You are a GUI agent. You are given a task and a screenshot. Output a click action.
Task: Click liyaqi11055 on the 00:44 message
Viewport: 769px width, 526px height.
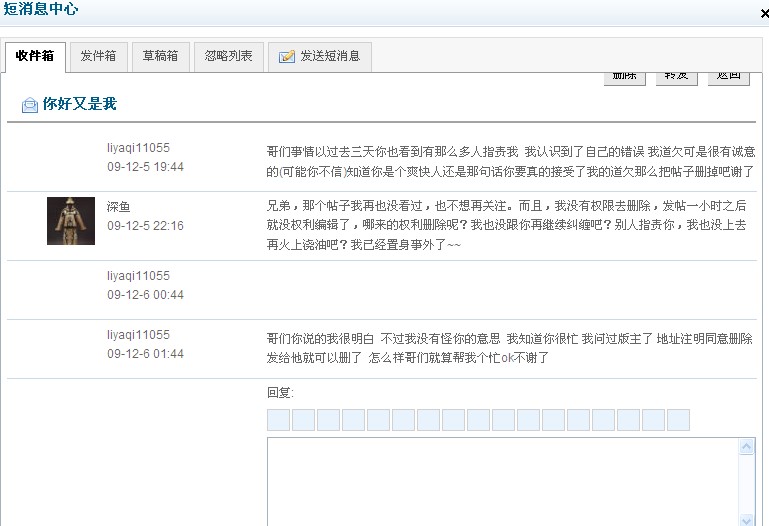(x=138, y=276)
